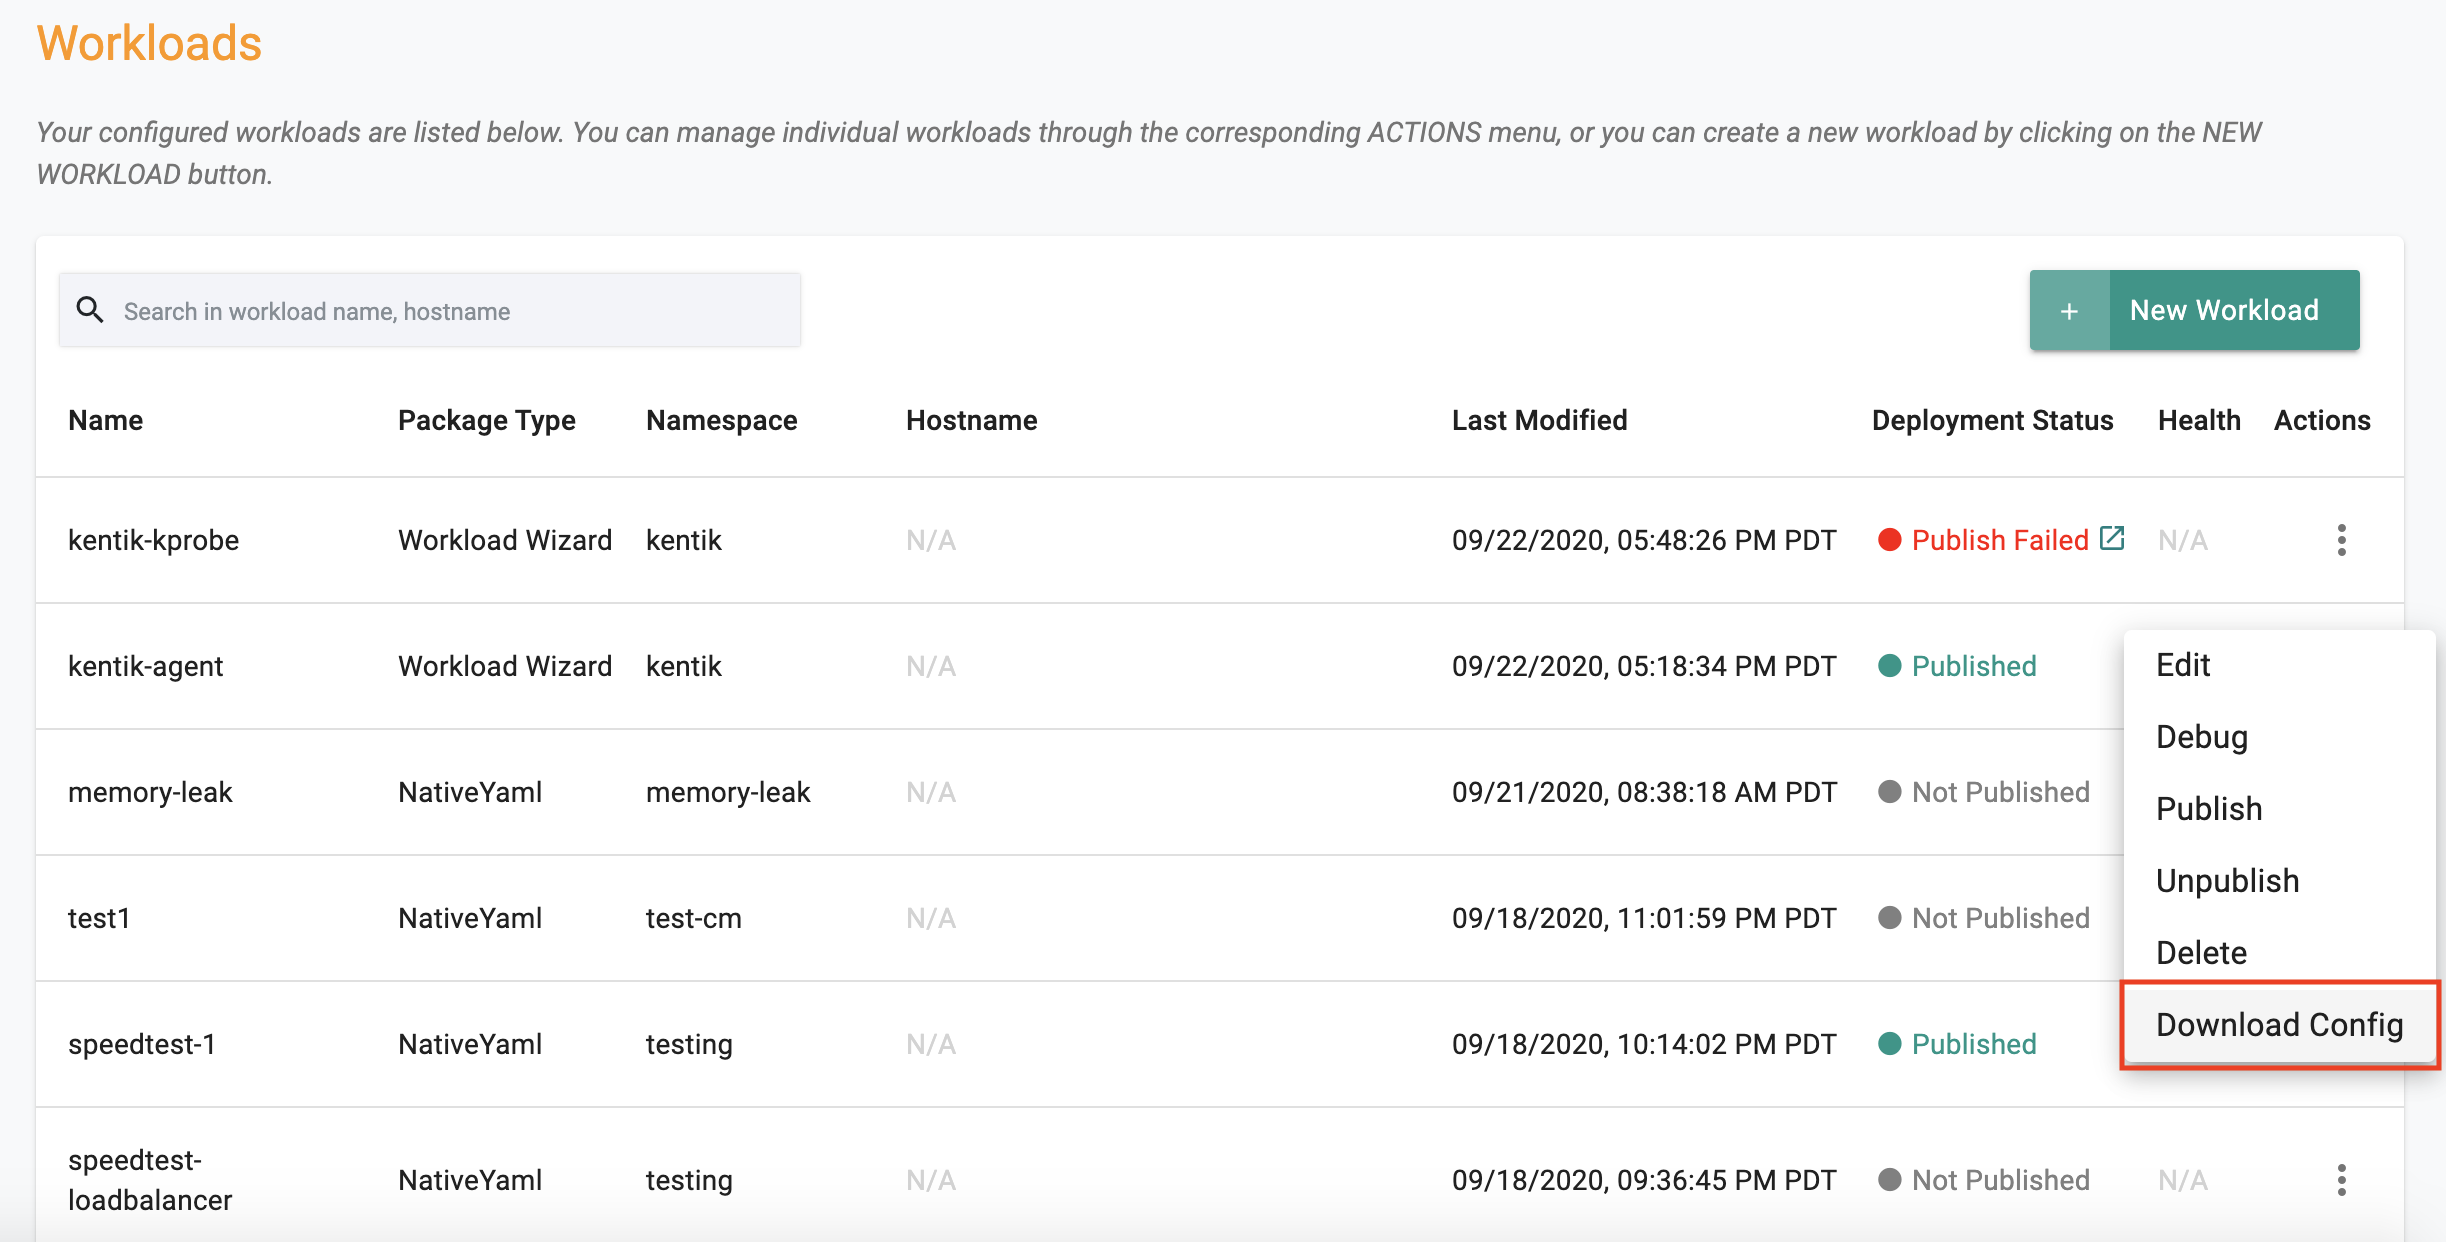Click the plus icon on New Workload
Image resolution: width=2446 pixels, height=1242 pixels.
point(2069,311)
